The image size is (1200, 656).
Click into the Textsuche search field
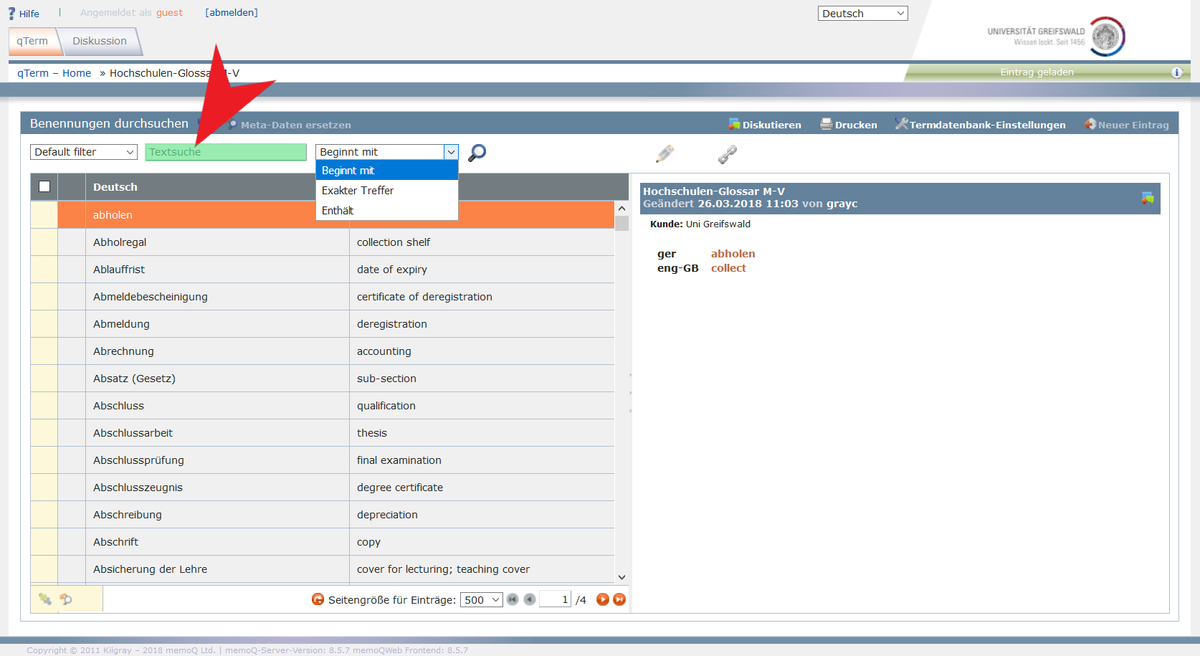(x=225, y=152)
